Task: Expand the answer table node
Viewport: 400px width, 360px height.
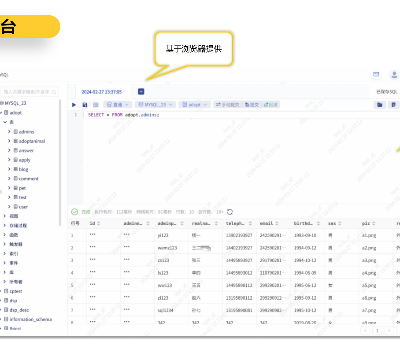Action: (9, 150)
